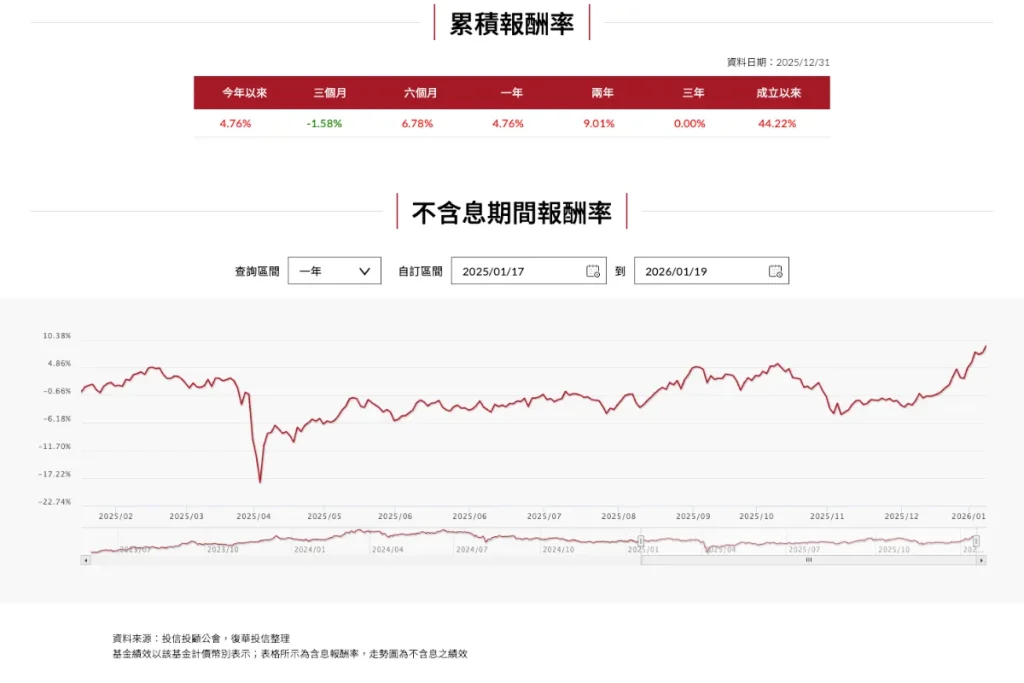The image size is (1024, 683).
Task: Click the navigator scrollbar thumb
Action: coord(808,560)
